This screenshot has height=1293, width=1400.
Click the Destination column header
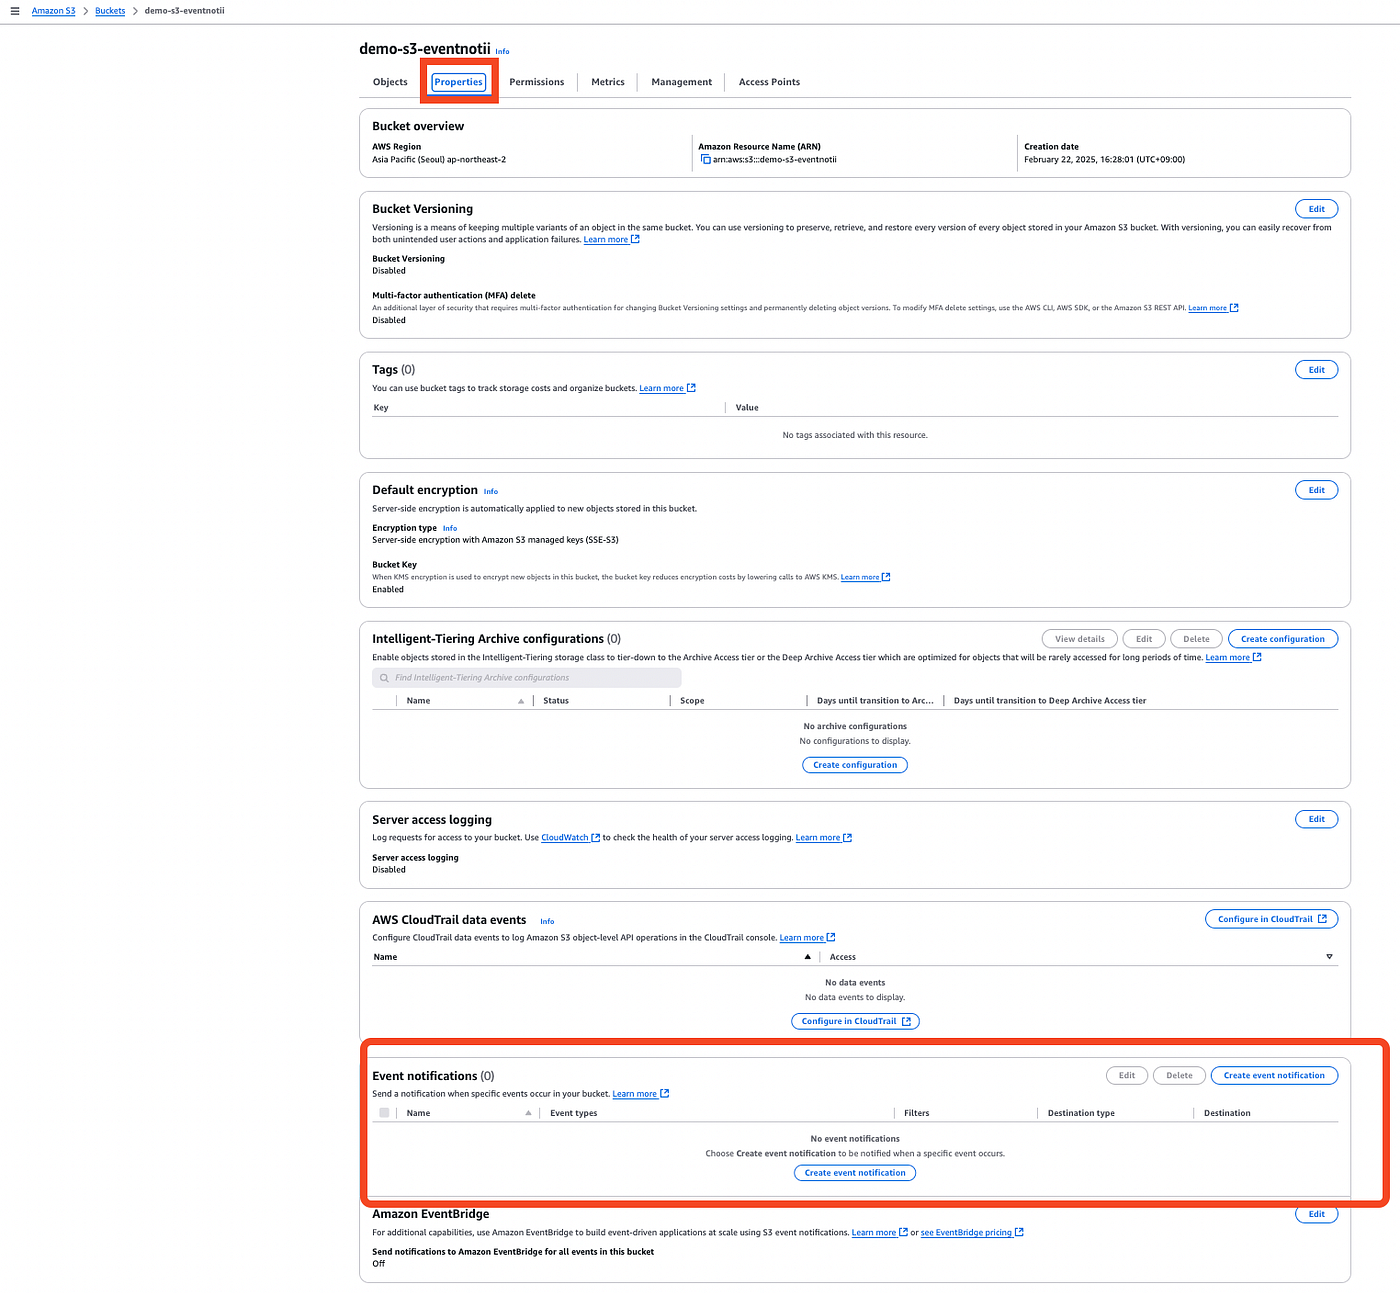pyautogui.click(x=1227, y=1113)
